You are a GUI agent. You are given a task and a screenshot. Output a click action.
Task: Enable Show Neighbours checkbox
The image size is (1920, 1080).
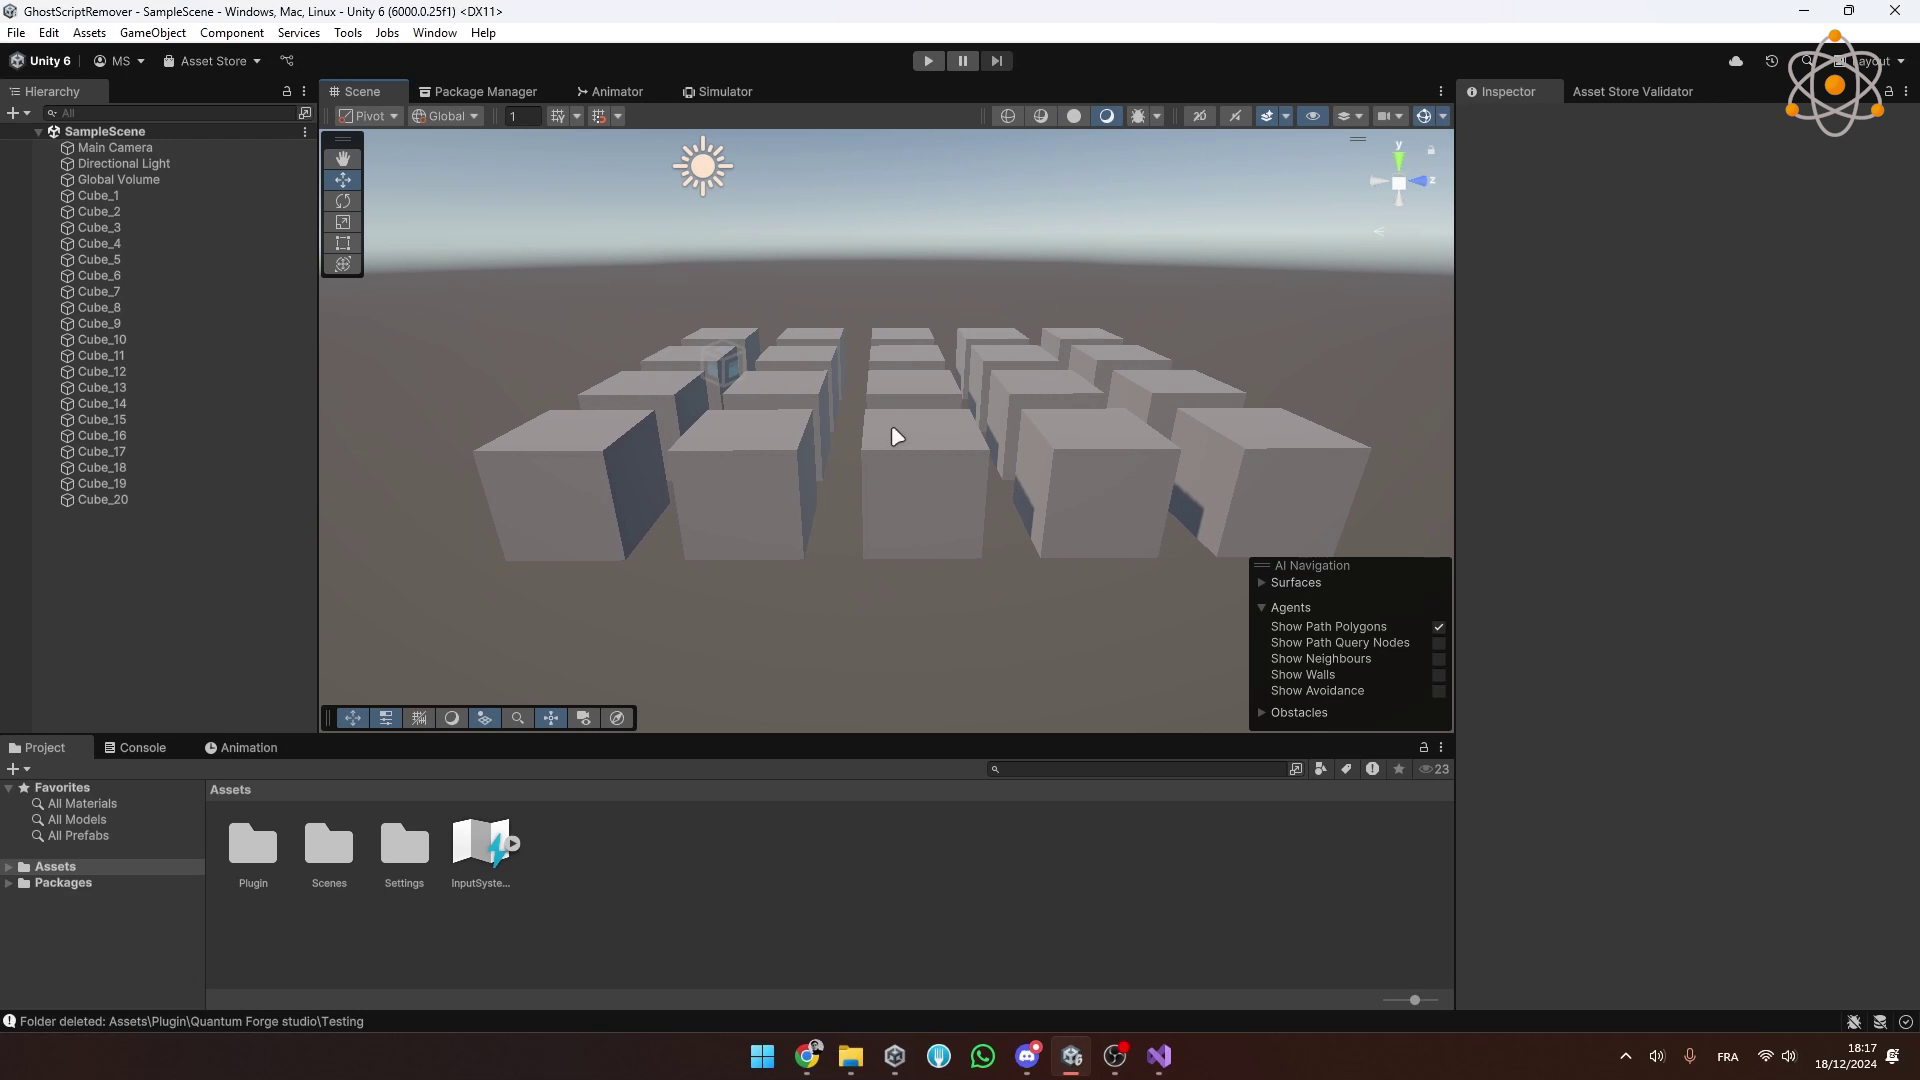click(x=1439, y=659)
